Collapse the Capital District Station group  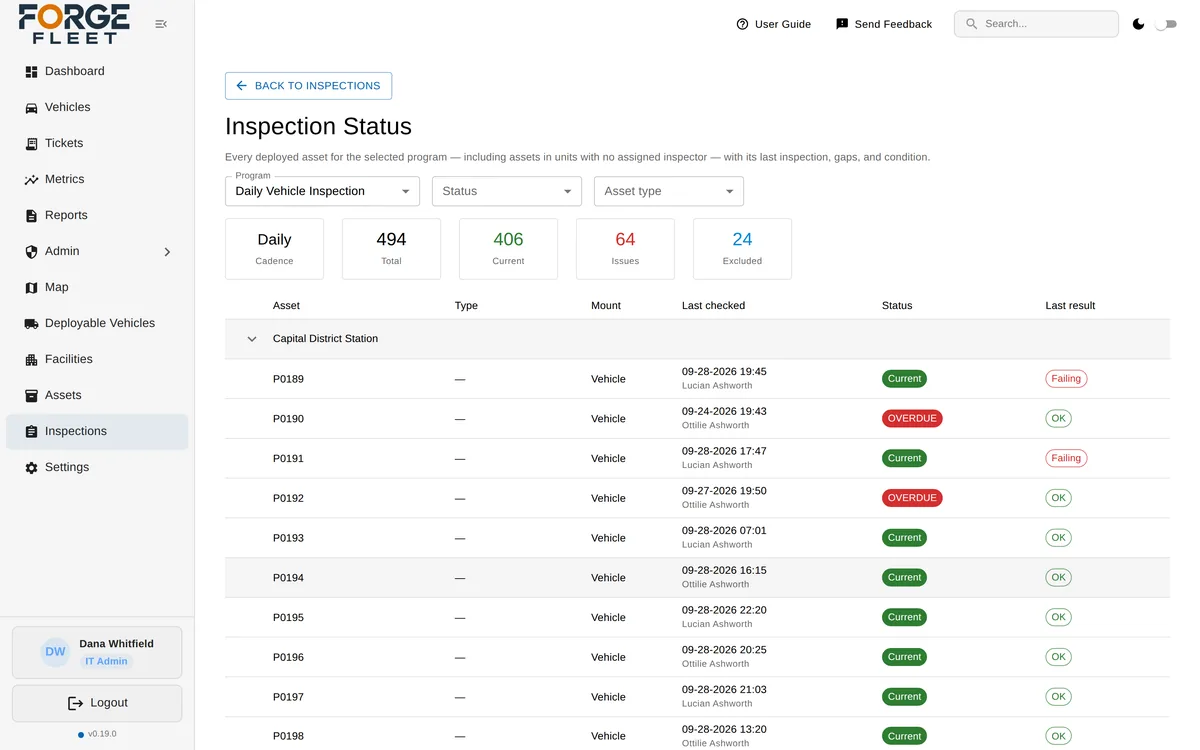click(x=252, y=339)
